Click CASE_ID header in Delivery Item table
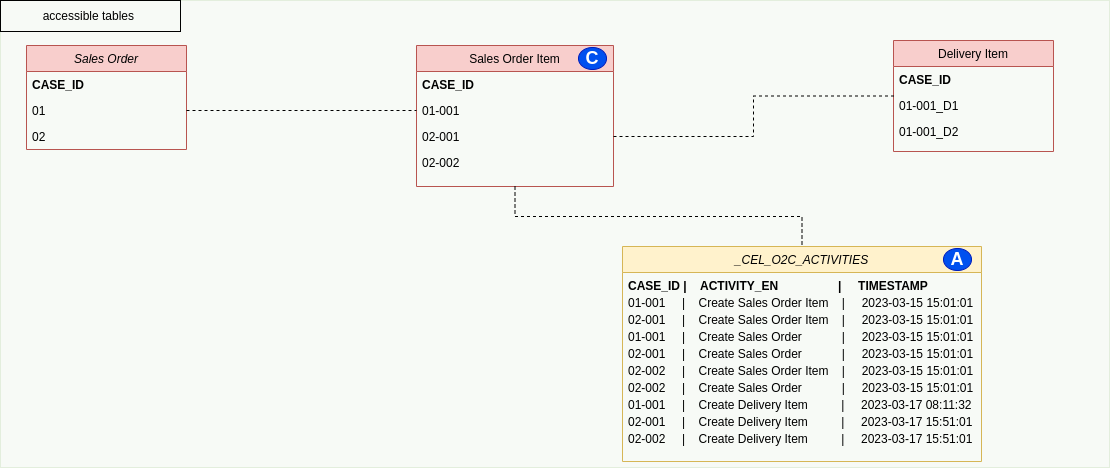 tap(925, 80)
